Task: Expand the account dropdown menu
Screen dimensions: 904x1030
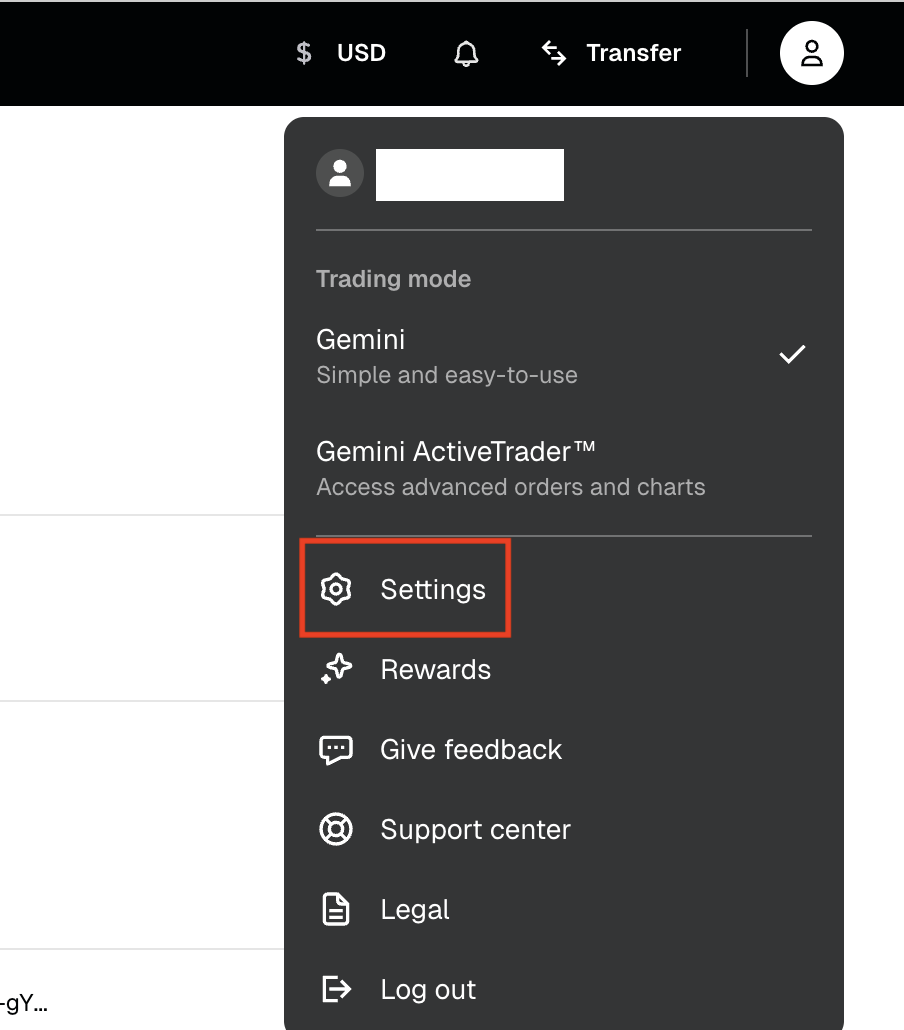Action: [x=811, y=52]
